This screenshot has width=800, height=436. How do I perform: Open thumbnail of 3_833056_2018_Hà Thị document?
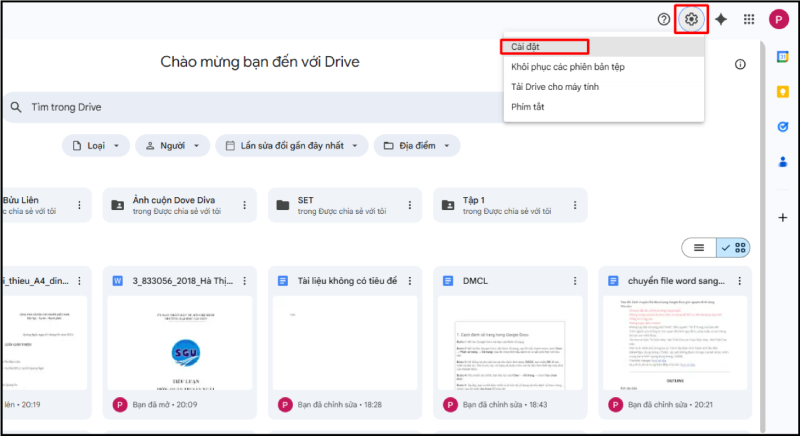coord(180,343)
